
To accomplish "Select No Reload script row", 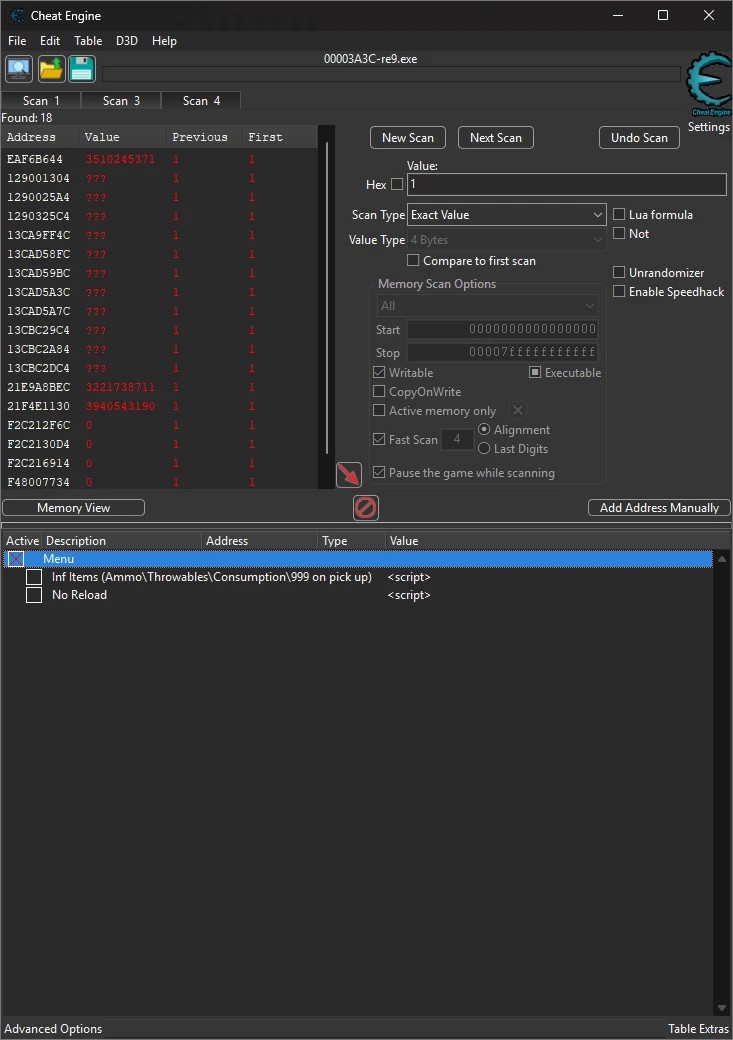I will [x=358, y=595].
